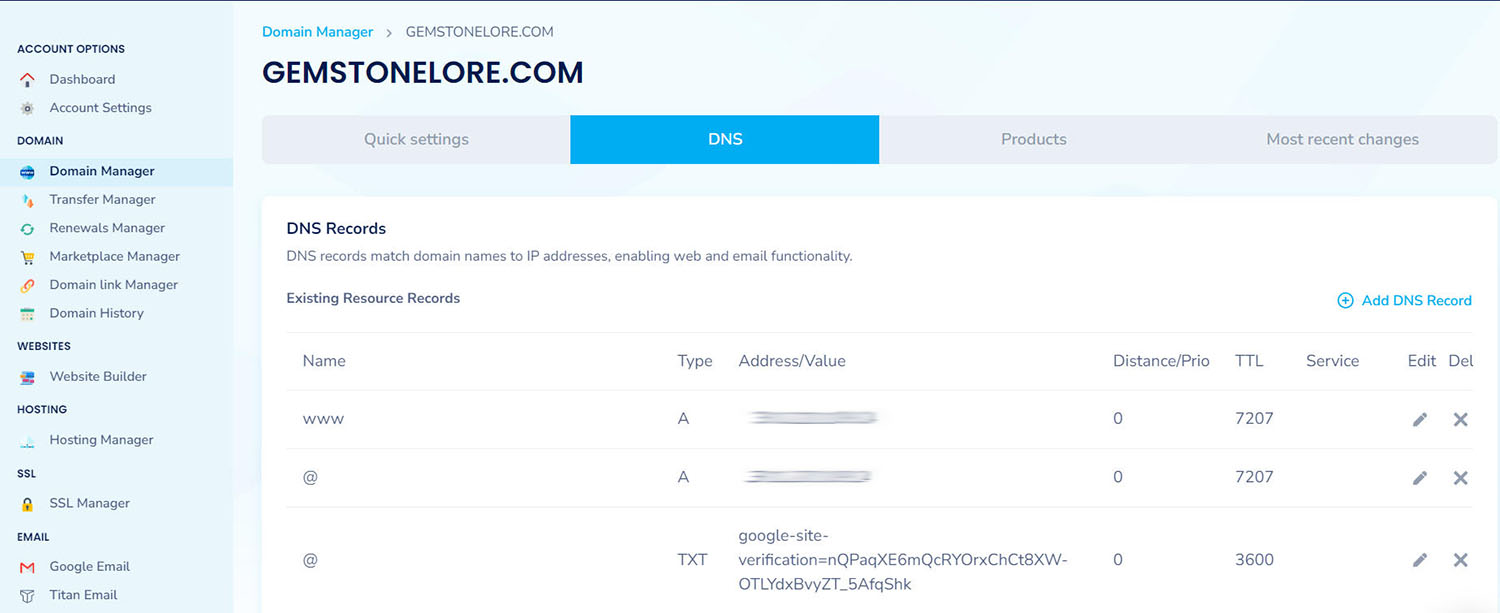Click the Account Settings gear icon
The height and width of the screenshot is (613, 1500).
[28, 108]
